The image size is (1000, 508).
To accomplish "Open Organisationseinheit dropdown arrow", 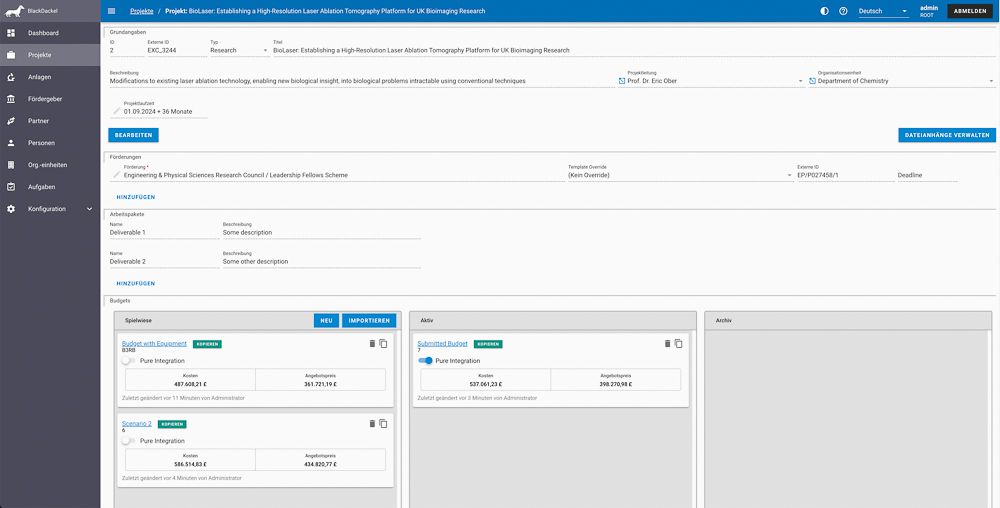I will tap(991, 82).
